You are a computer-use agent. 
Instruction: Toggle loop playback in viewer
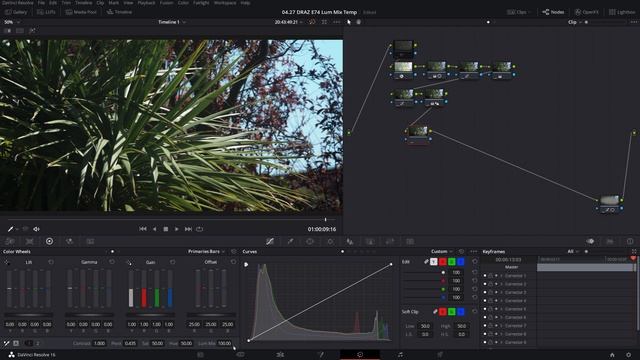[x=200, y=229]
